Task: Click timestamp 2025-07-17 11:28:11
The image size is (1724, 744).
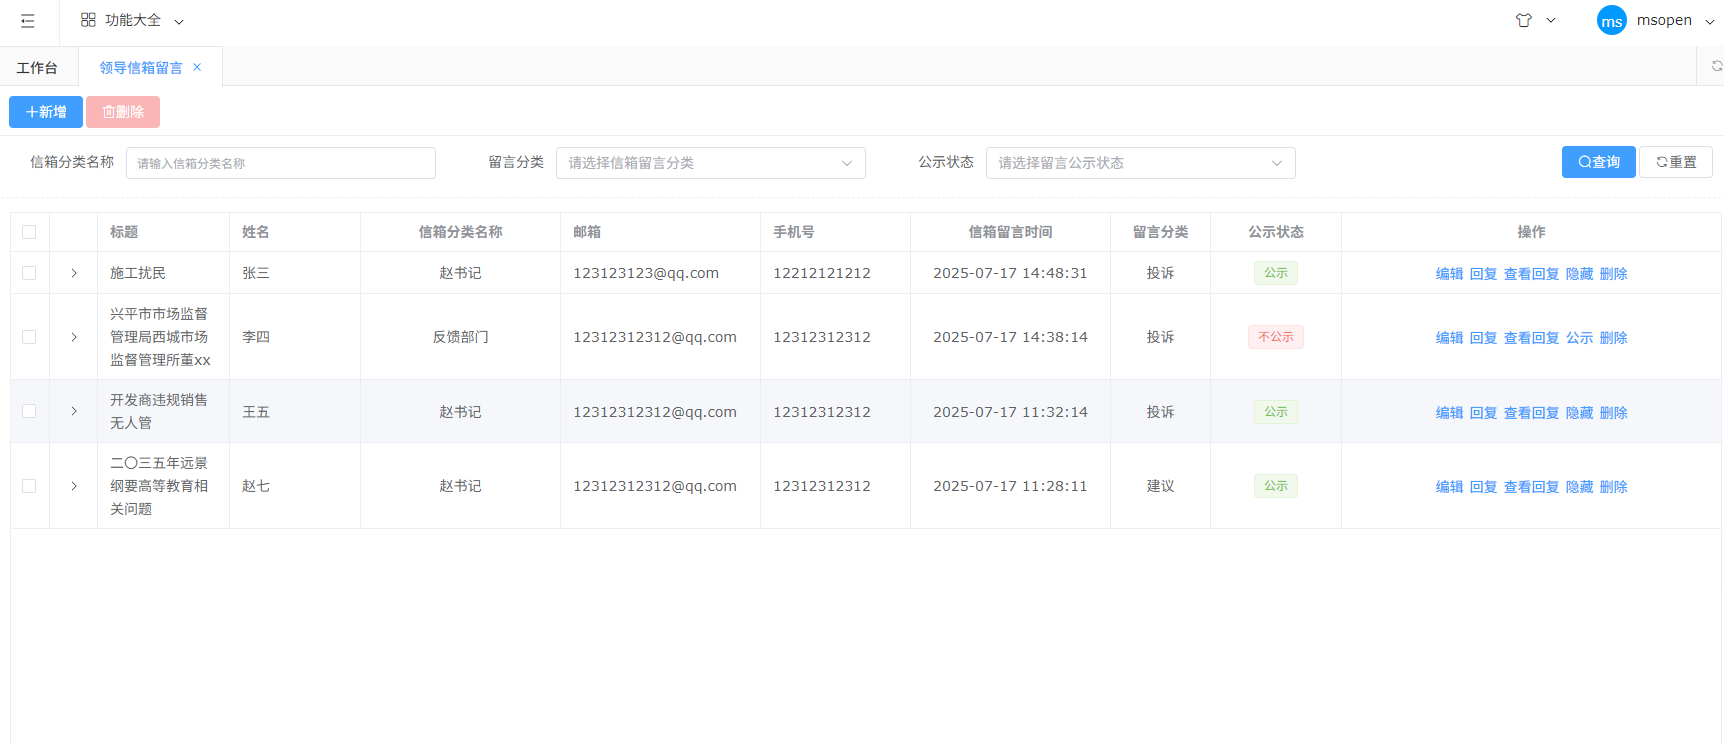Action: tap(1010, 486)
